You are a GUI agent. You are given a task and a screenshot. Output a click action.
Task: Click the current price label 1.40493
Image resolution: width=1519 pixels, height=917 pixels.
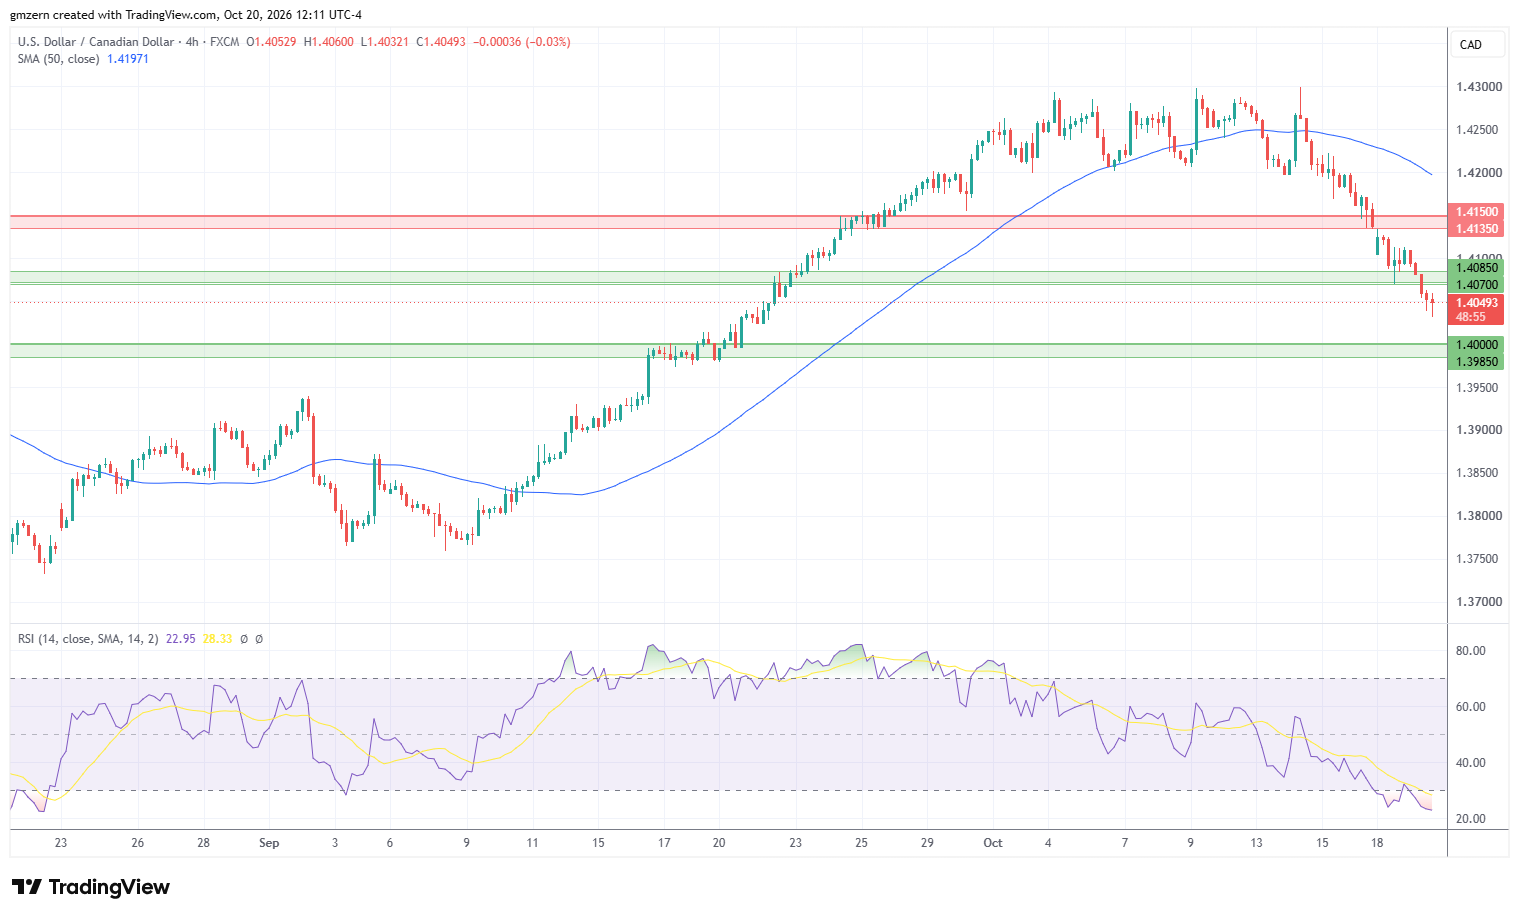(1477, 303)
